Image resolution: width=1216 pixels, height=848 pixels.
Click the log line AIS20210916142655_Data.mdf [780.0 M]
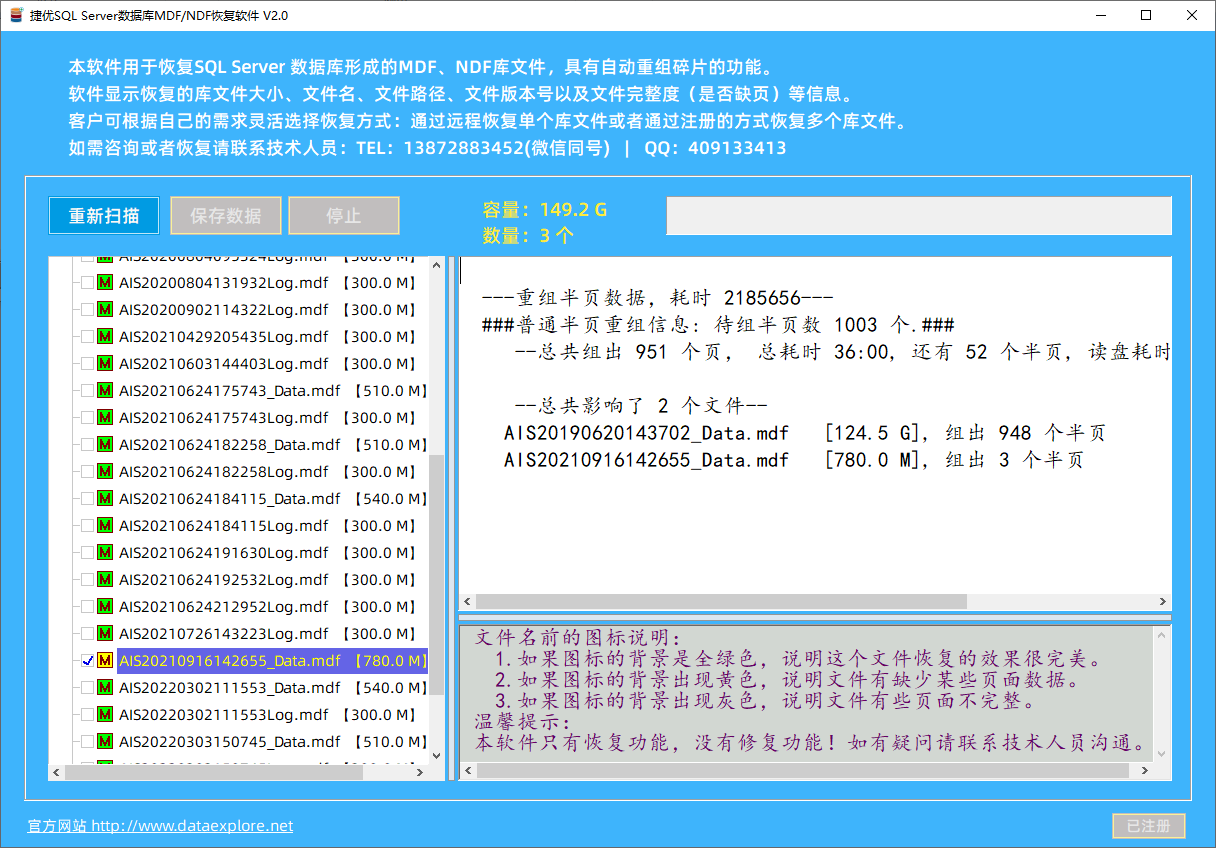(794, 460)
